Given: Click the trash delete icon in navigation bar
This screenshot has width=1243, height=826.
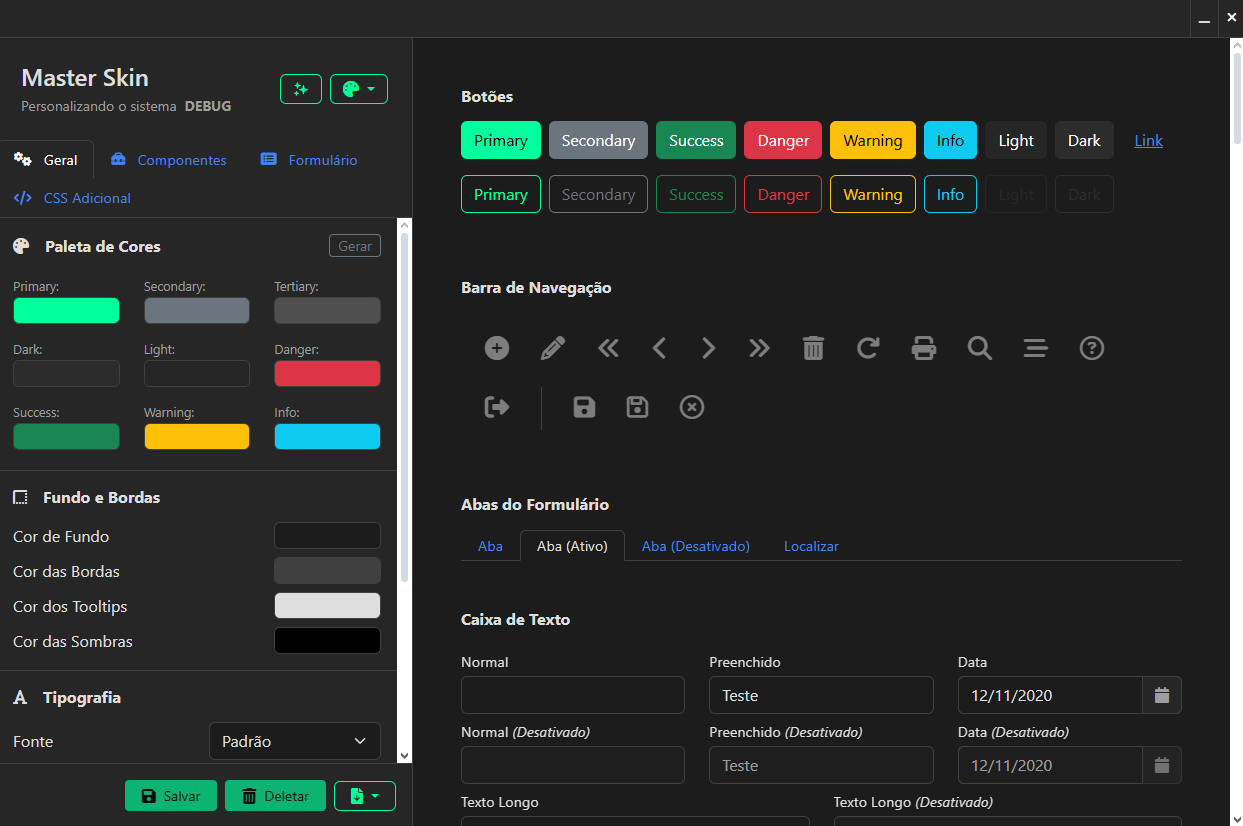Looking at the screenshot, I should click(x=813, y=348).
